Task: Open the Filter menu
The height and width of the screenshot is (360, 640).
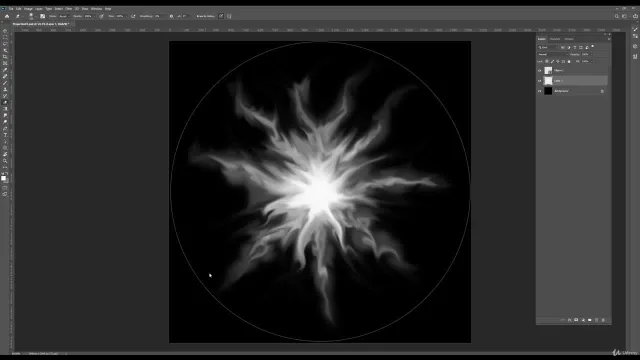Action: point(69,9)
